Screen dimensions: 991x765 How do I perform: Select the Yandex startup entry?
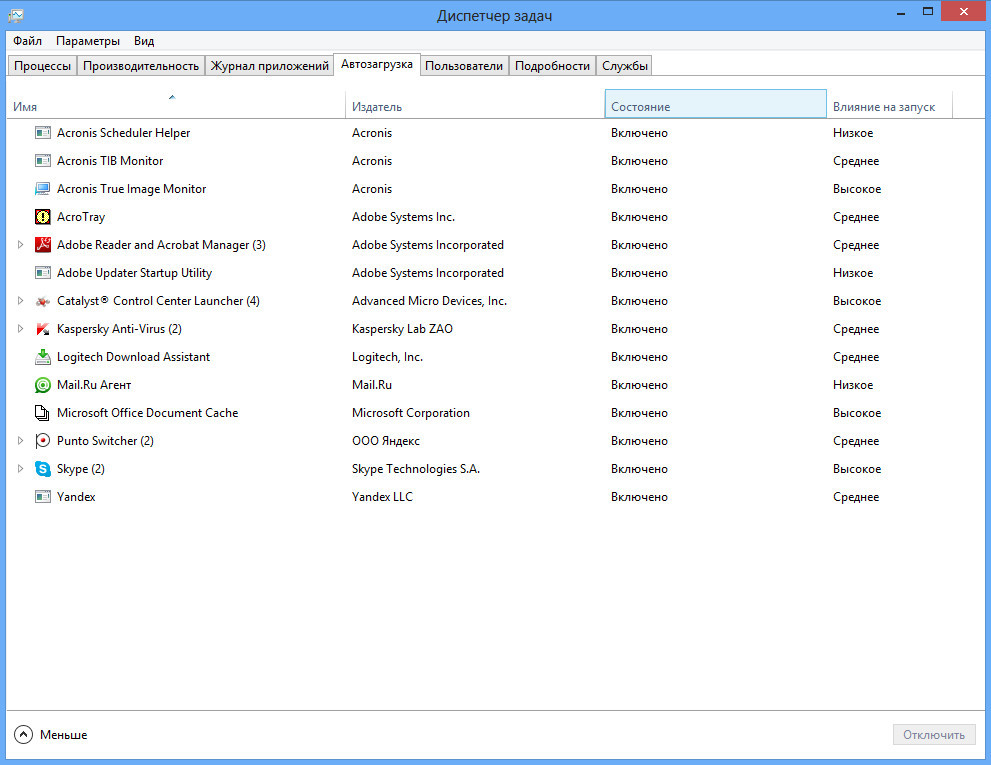point(76,497)
